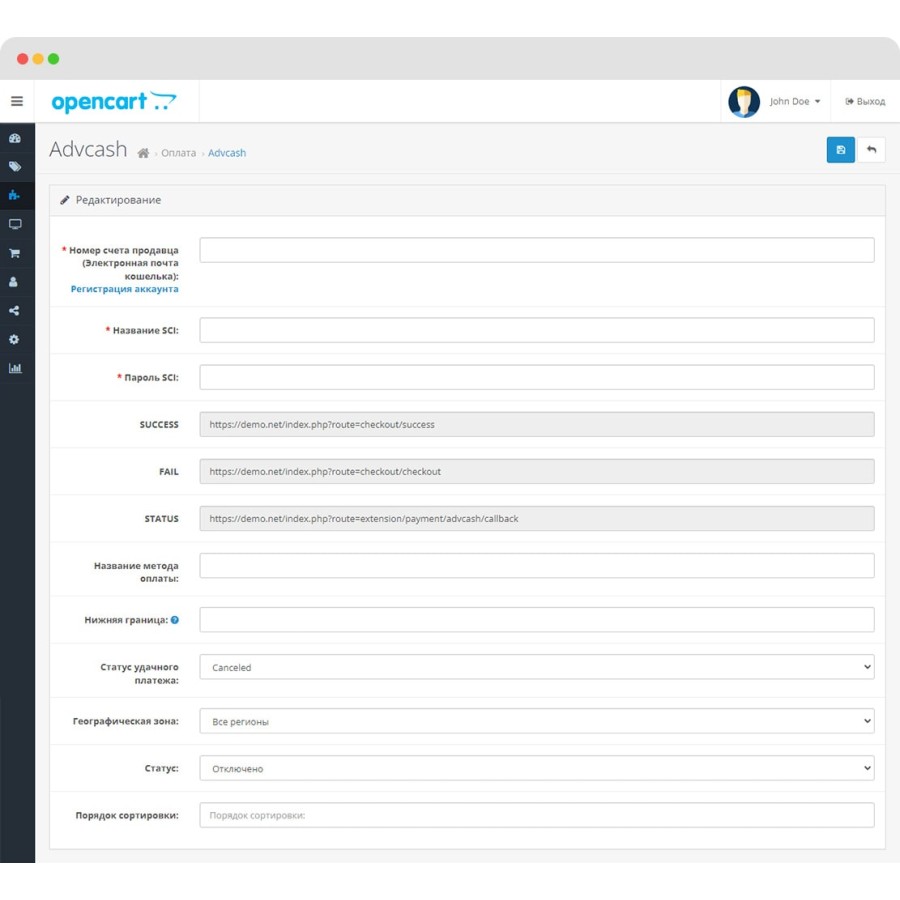Click the STATUS callback URL field
The height and width of the screenshot is (900, 900).
click(537, 518)
